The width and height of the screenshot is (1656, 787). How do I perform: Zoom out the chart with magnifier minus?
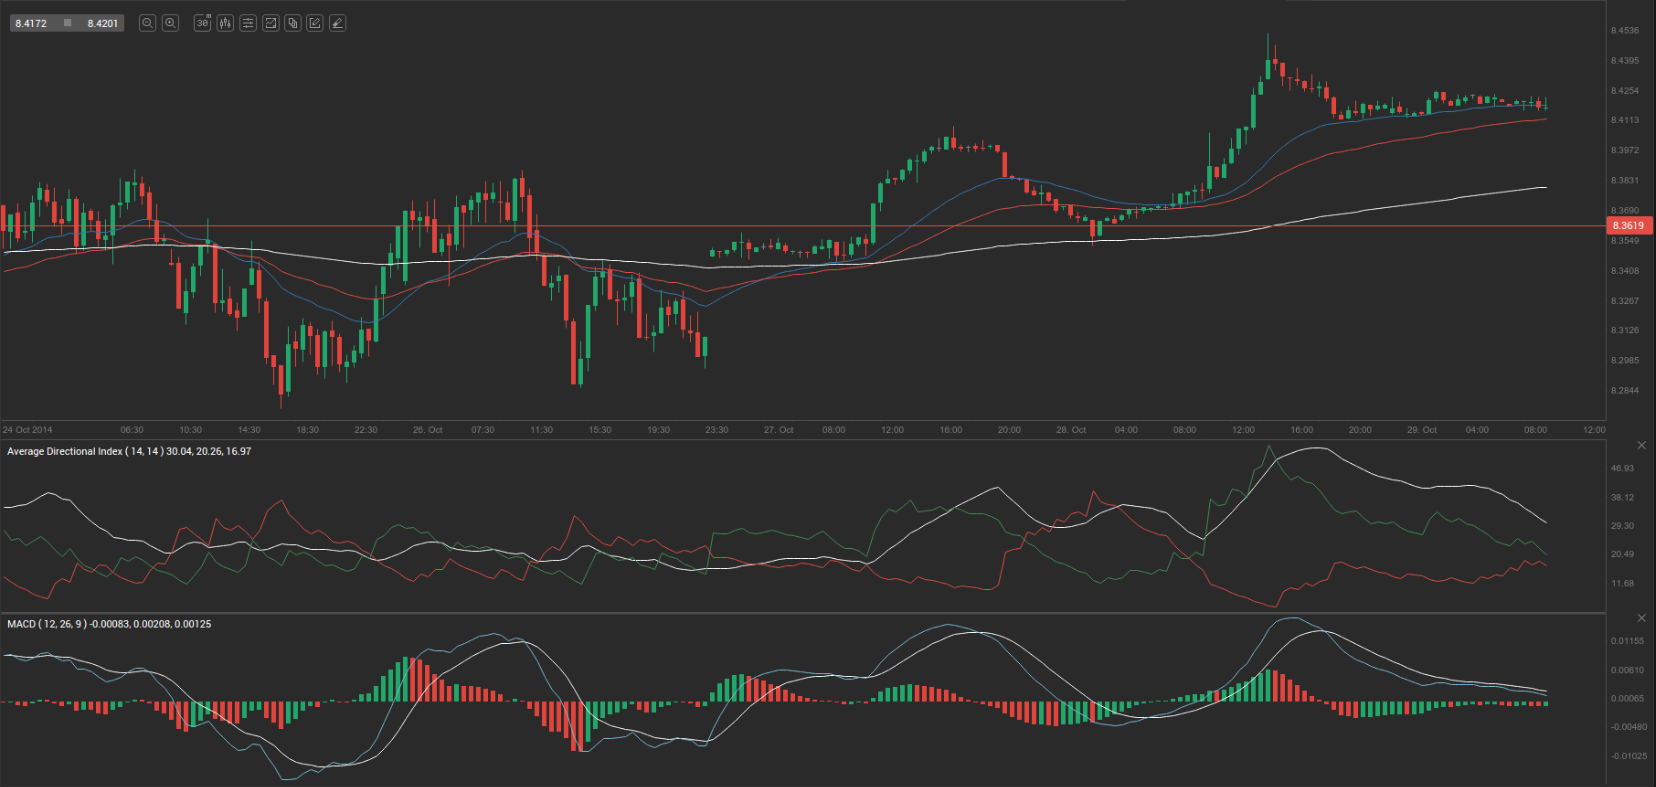tap(147, 23)
